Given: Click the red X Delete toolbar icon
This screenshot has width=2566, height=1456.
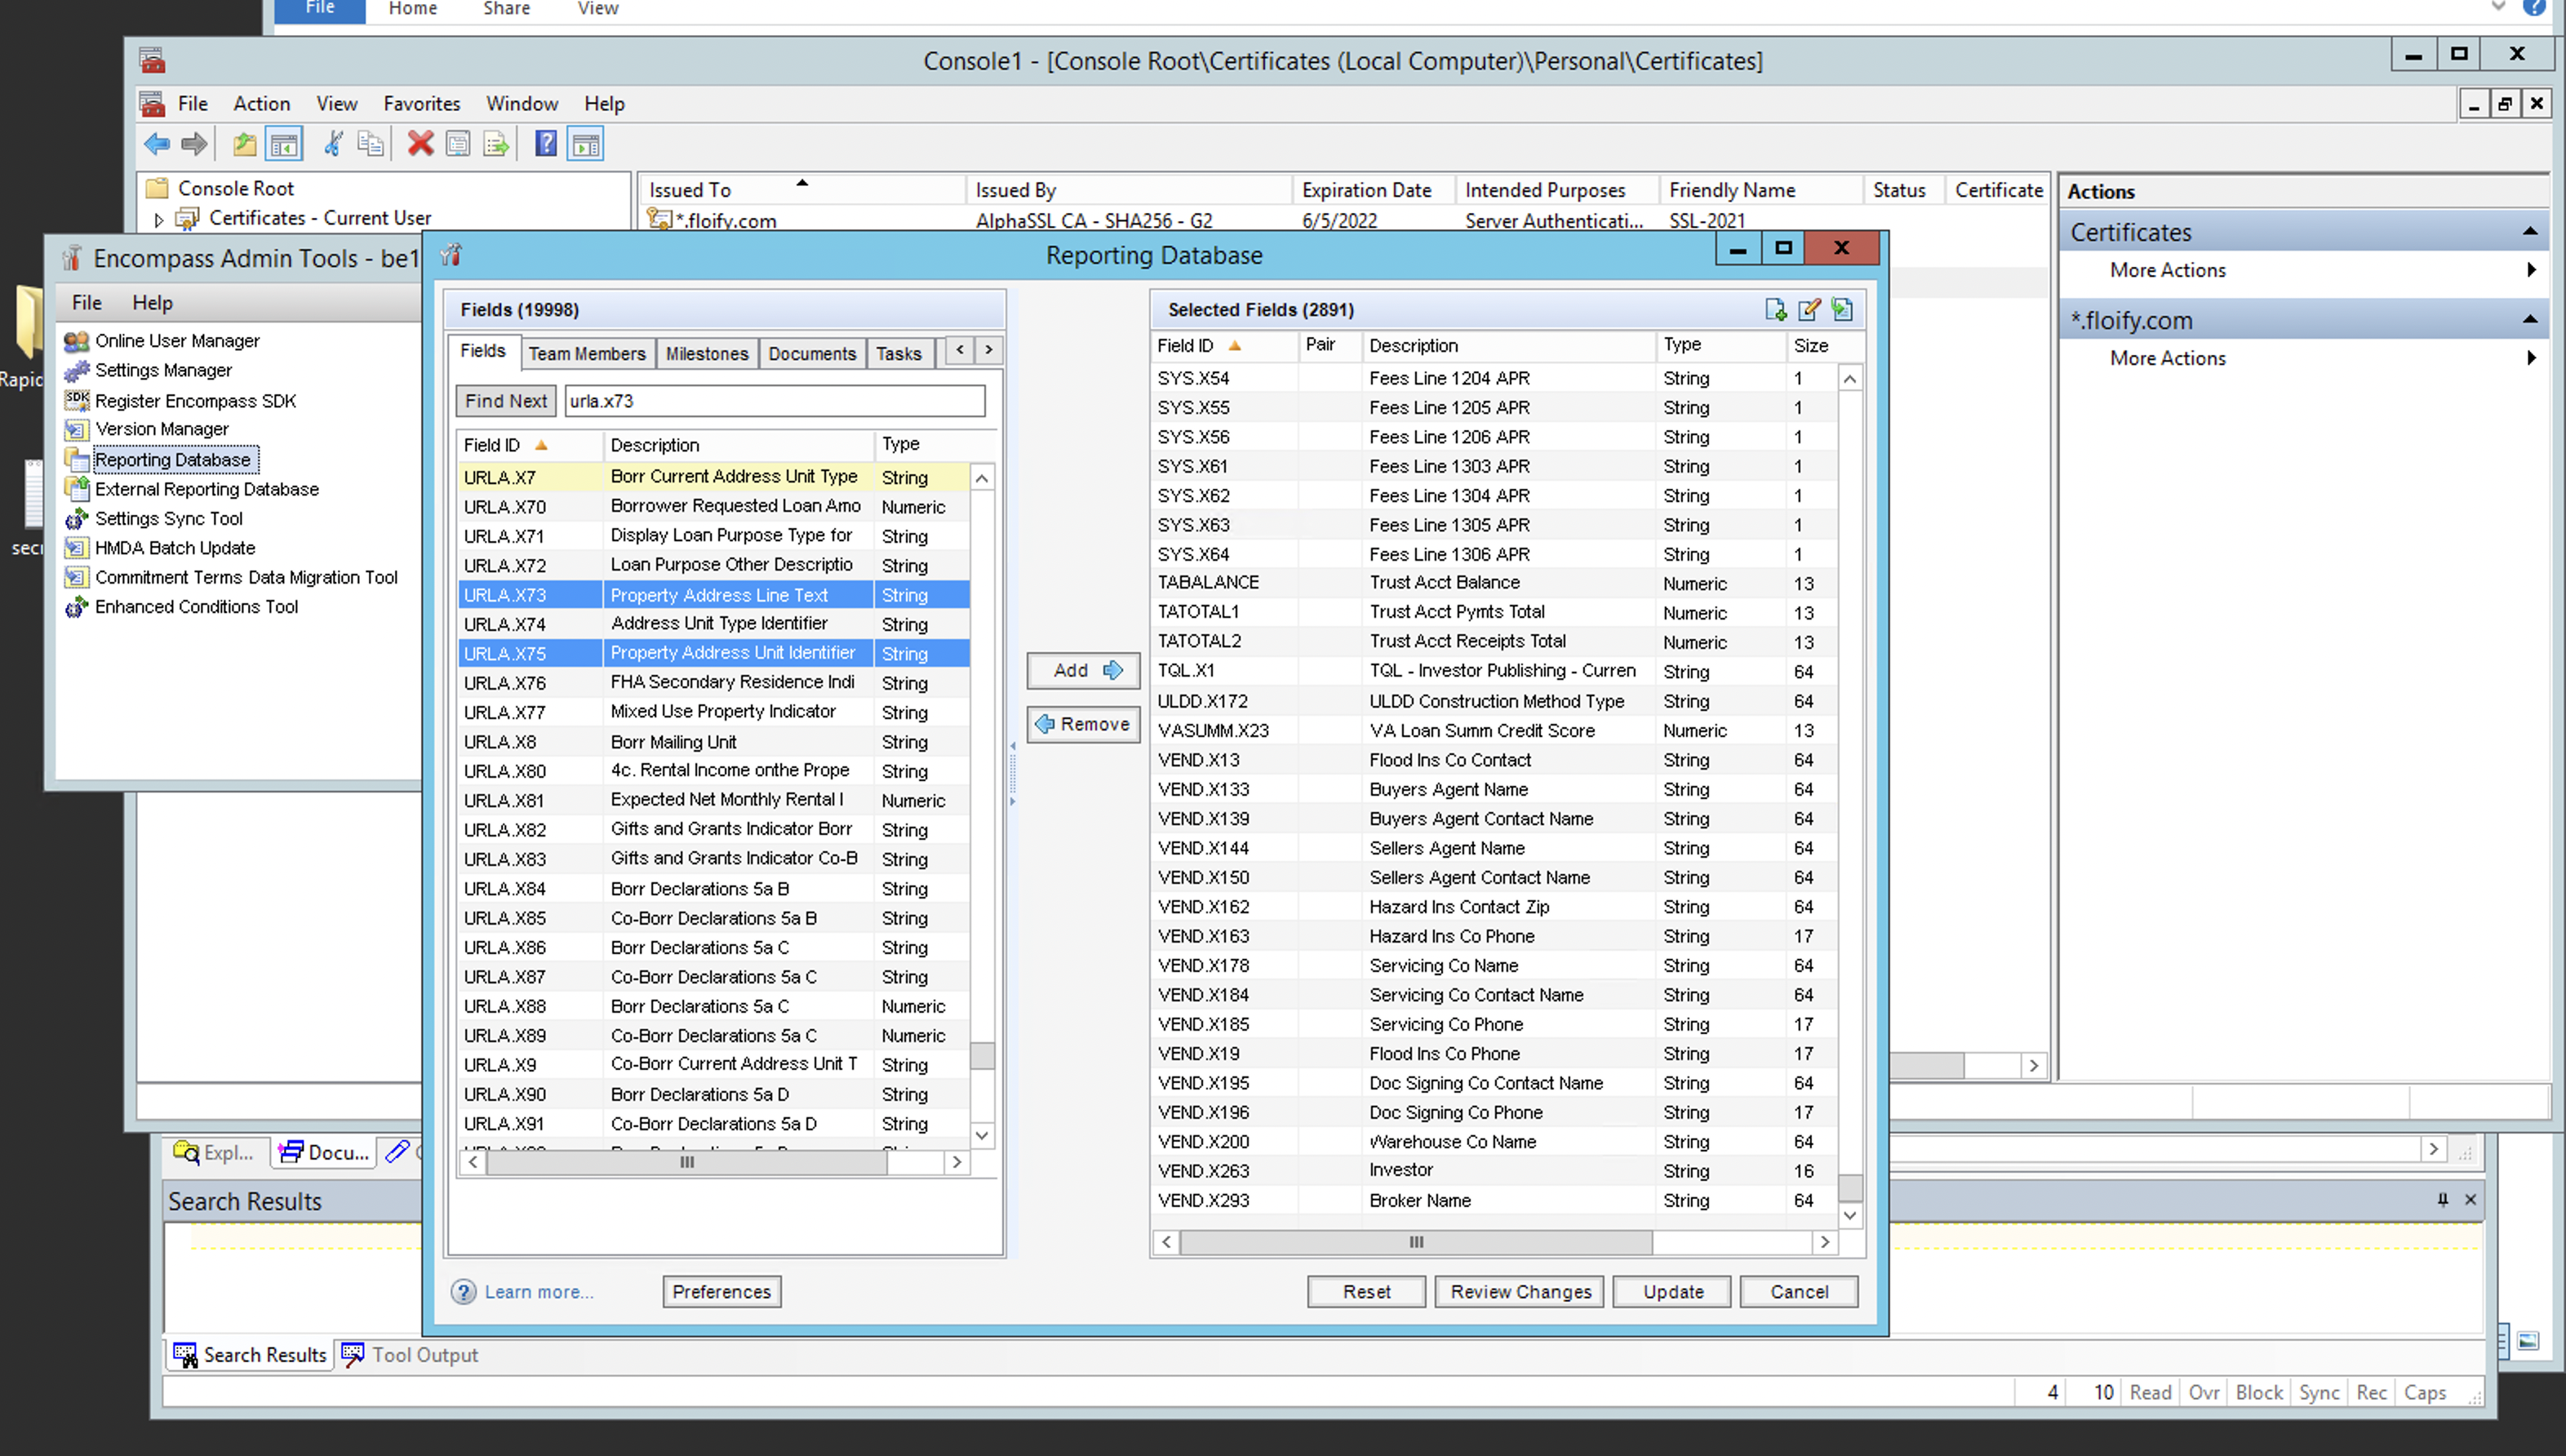Looking at the screenshot, I should (x=421, y=145).
